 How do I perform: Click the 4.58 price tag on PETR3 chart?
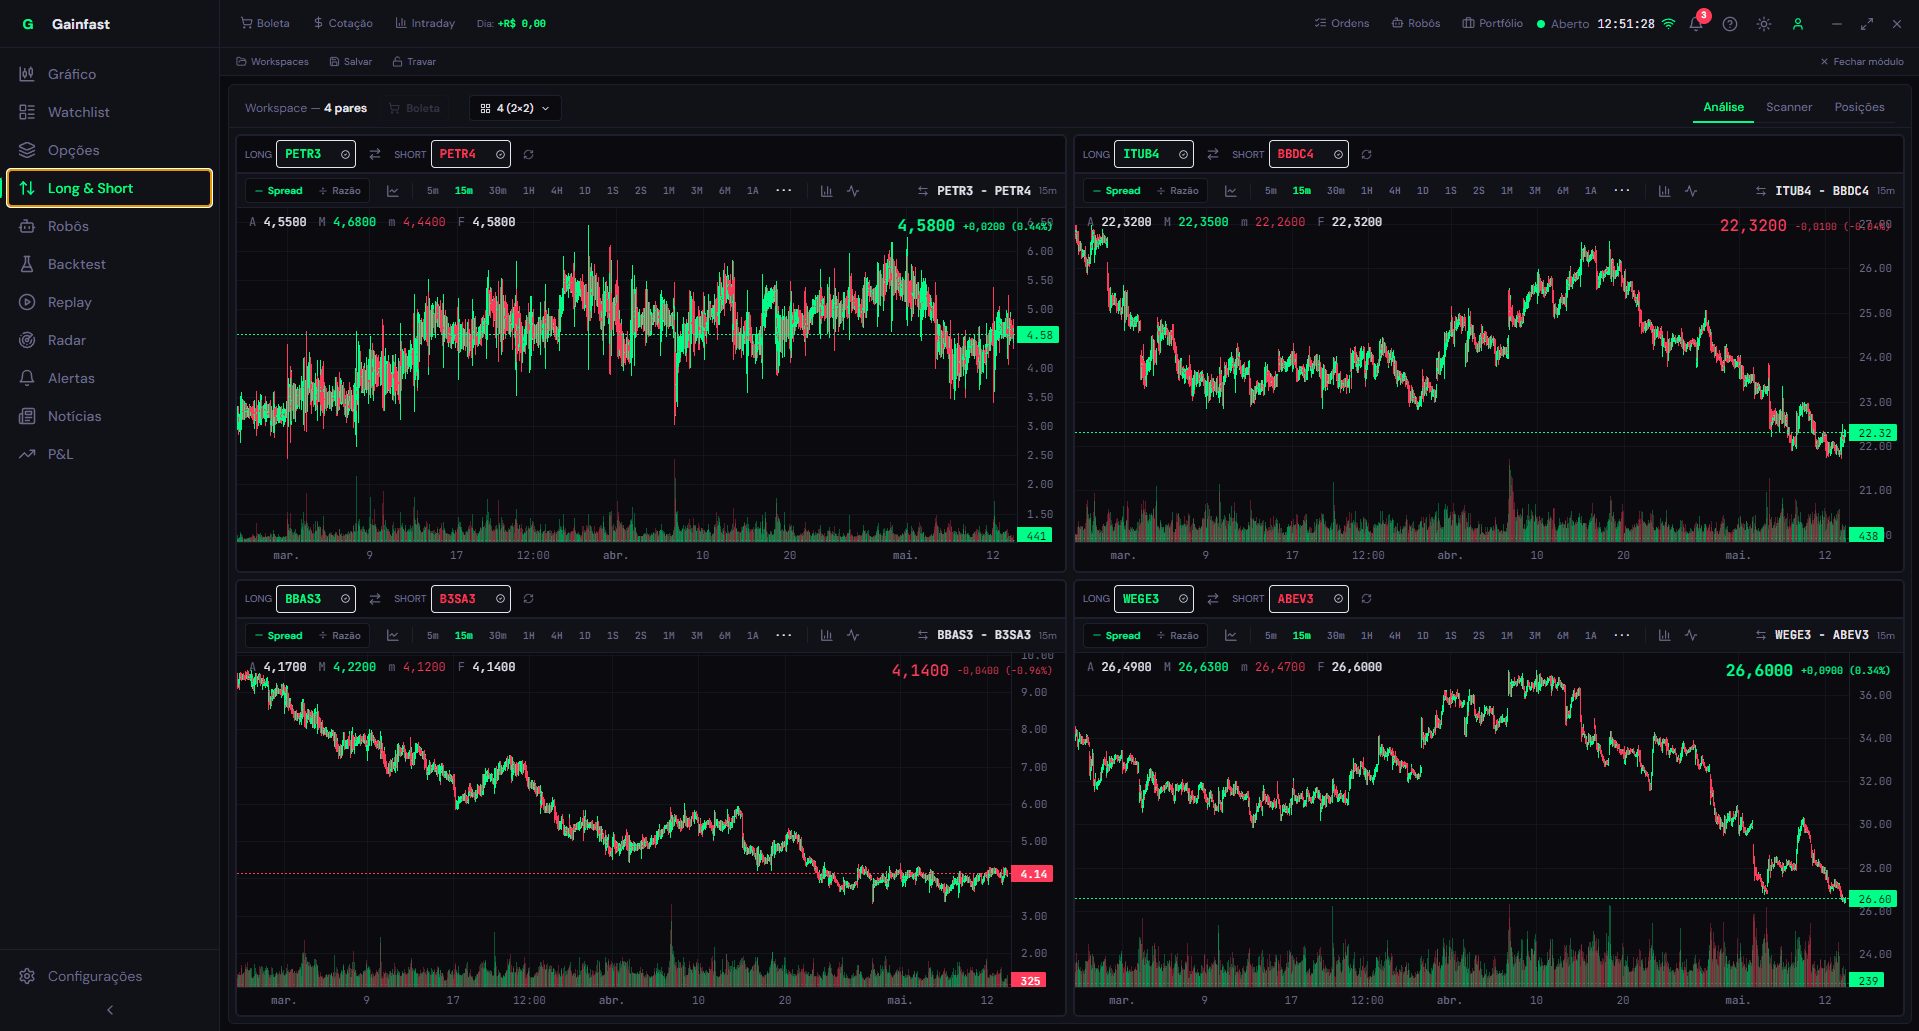[1038, 335]
